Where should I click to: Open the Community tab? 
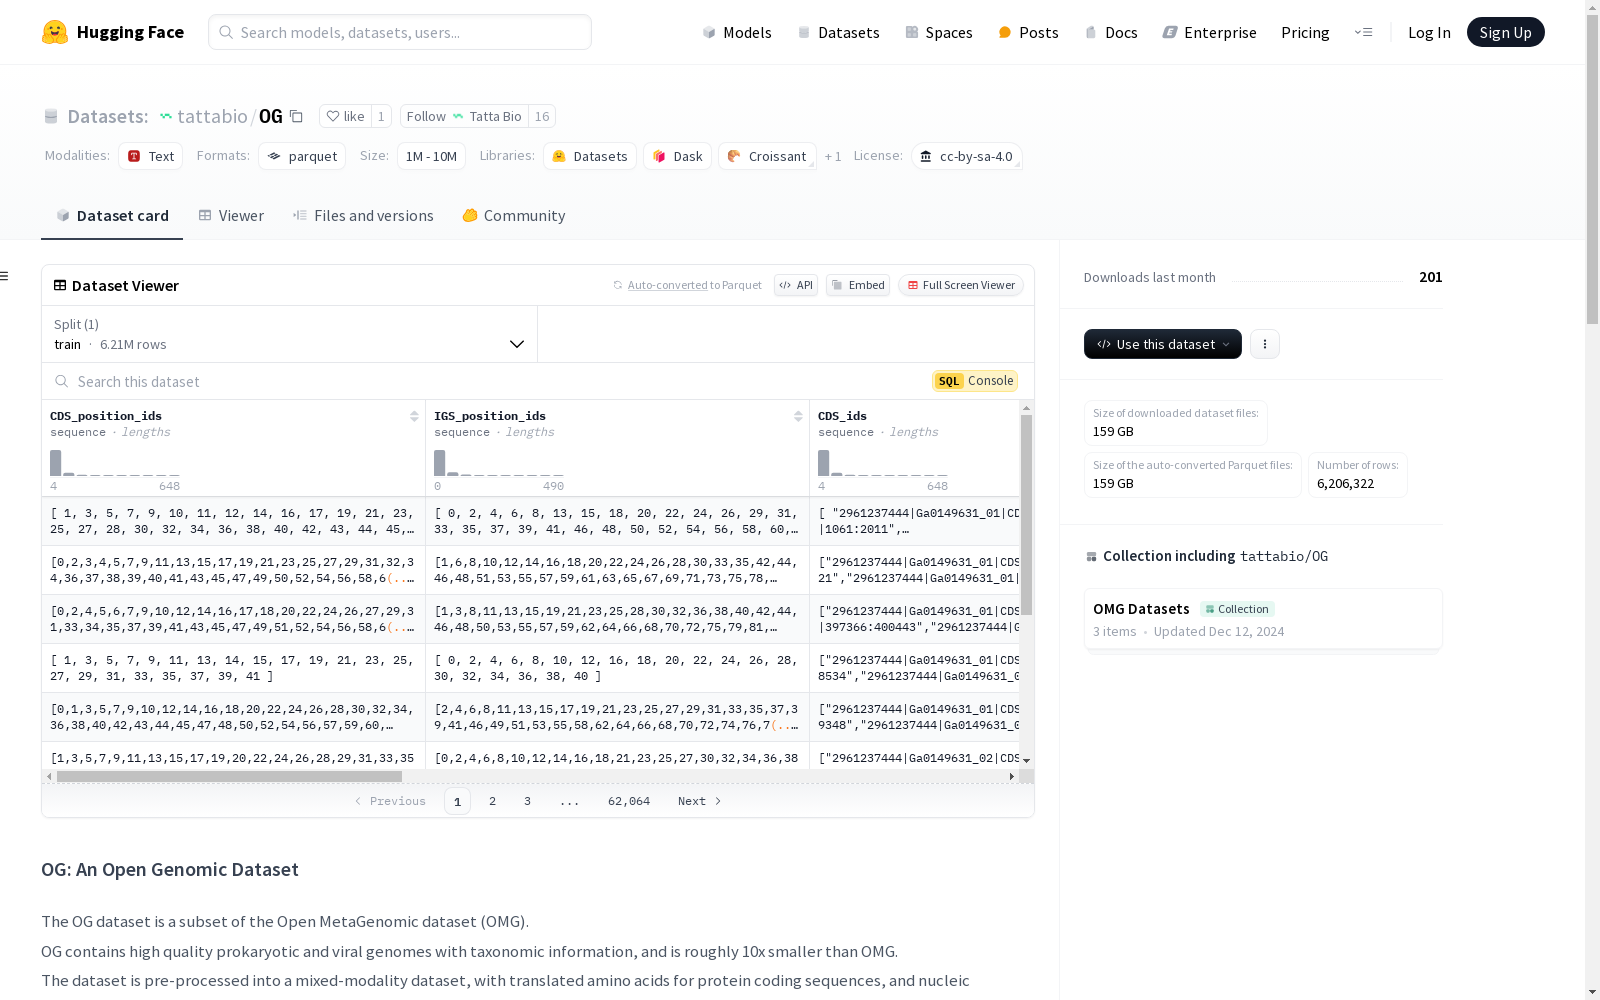click(514, 216)
